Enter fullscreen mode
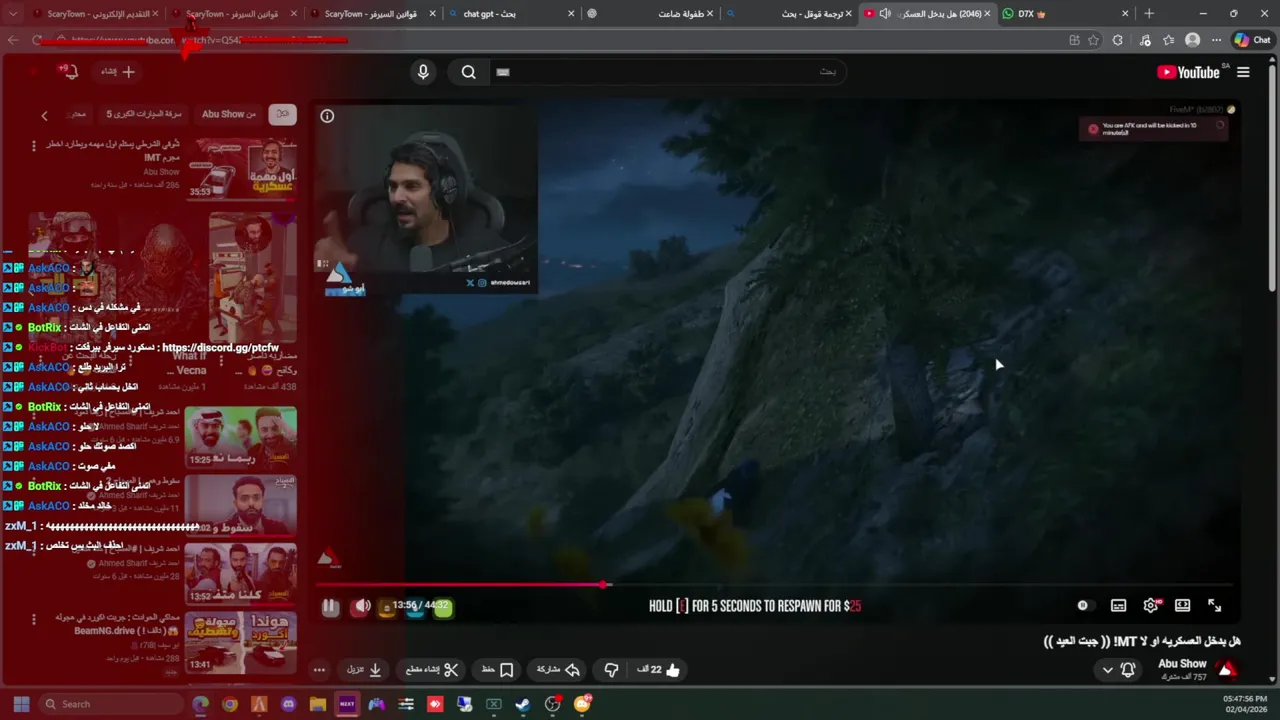Viewport: 1280px width, 720px height. point(1214,606)
